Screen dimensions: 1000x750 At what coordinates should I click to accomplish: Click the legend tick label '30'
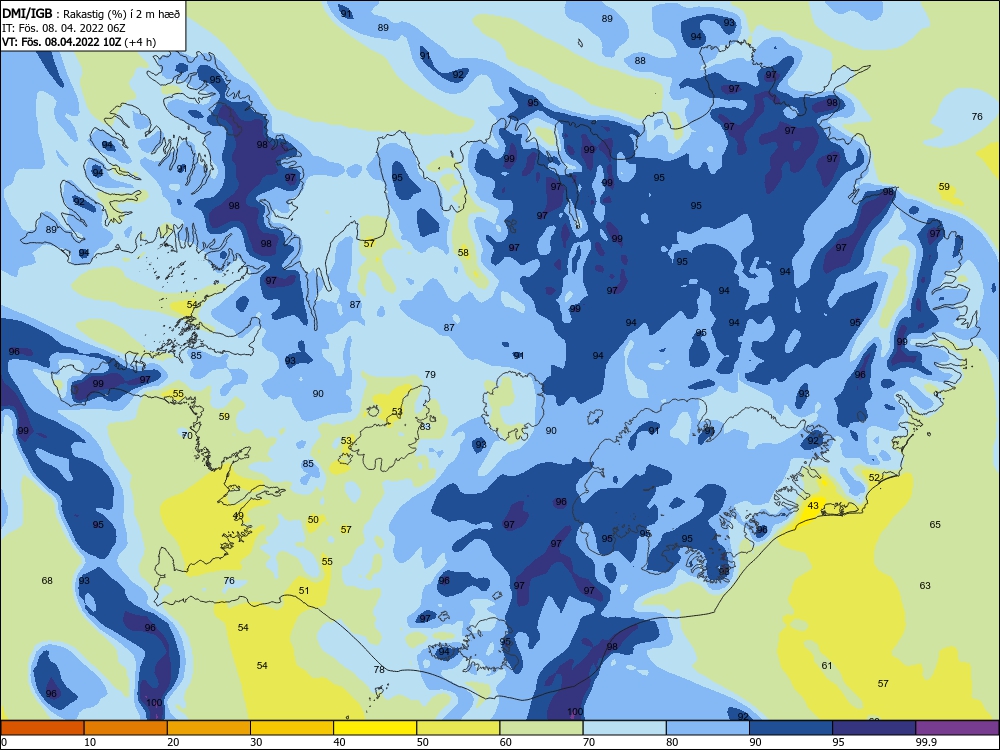click(256, 742)
